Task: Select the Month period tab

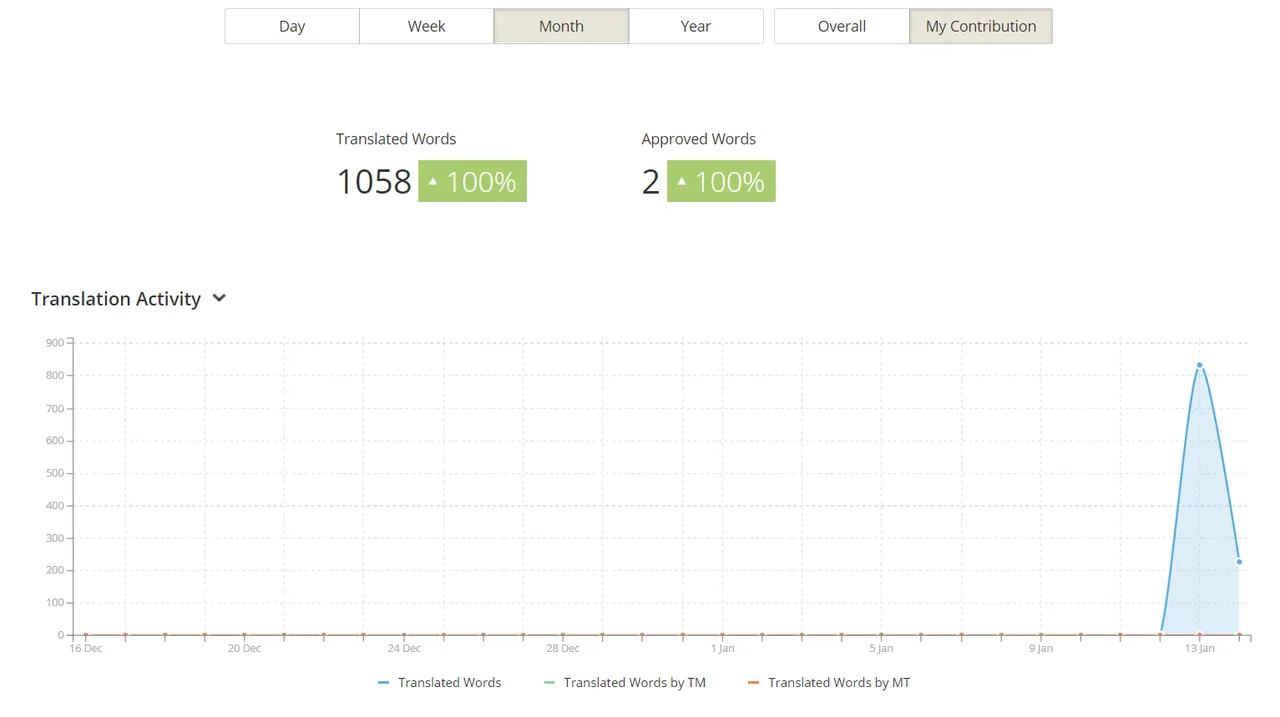Action: coord(561,26)
